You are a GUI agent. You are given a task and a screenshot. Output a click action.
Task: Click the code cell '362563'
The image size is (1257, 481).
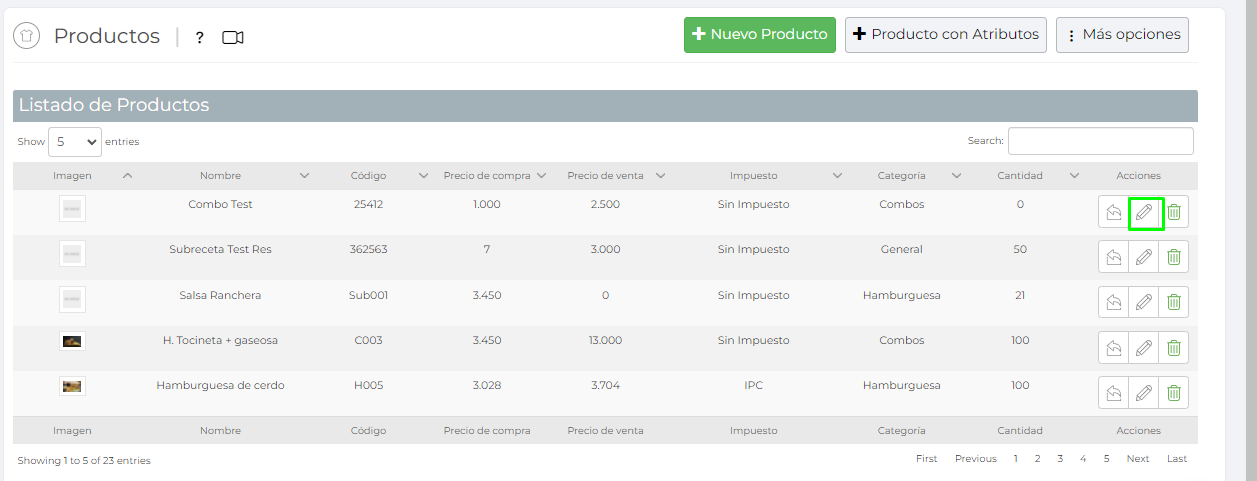pos(368,250)
